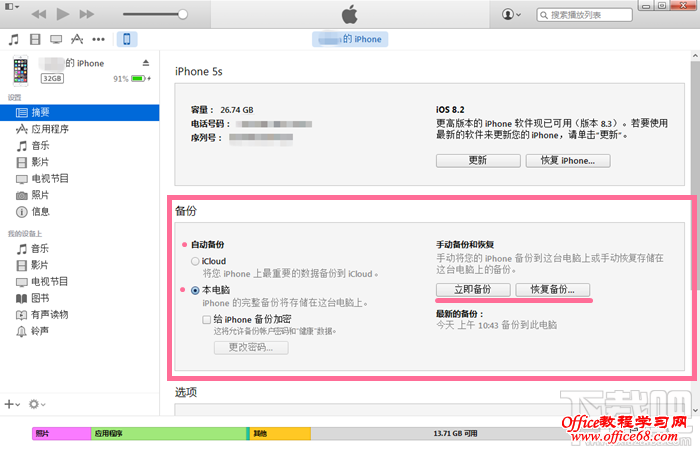The width and height of the screenshot is (700, 451).
Task: Click the 今天 上午 10:43 备份到此电脑 text
Action: click(496, 325)
